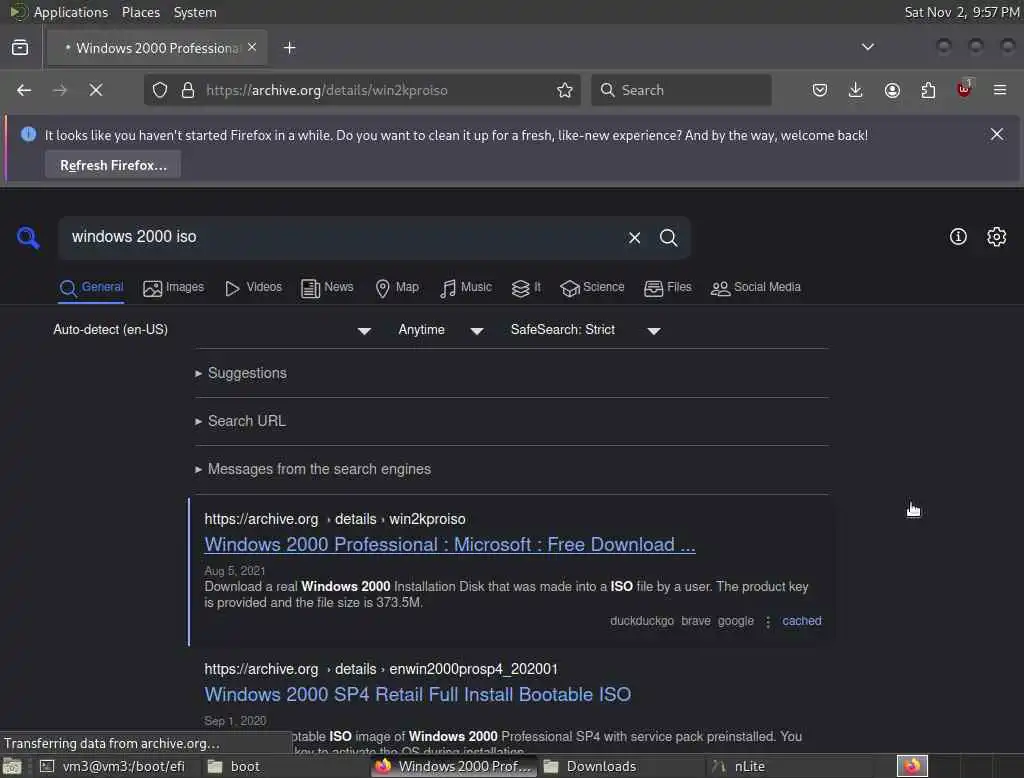Open the search preferences gear icon

pos(996,236)
